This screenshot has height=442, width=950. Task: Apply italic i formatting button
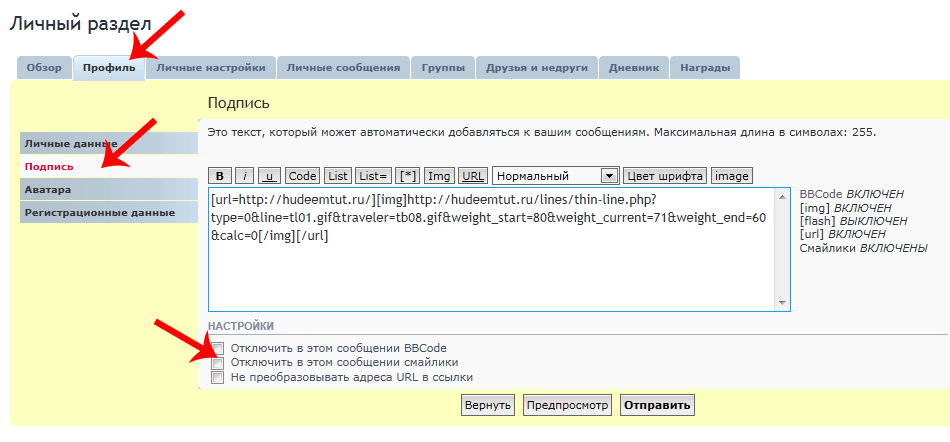[x=245, y=176]
